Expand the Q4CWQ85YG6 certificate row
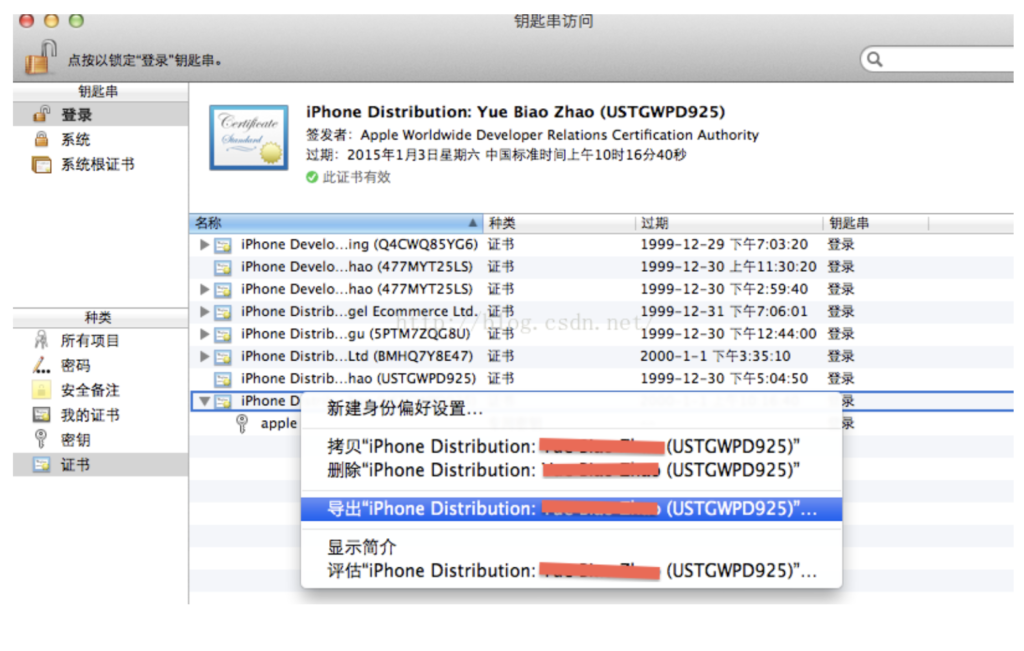The image size is (1024, 651). point(204,244)
